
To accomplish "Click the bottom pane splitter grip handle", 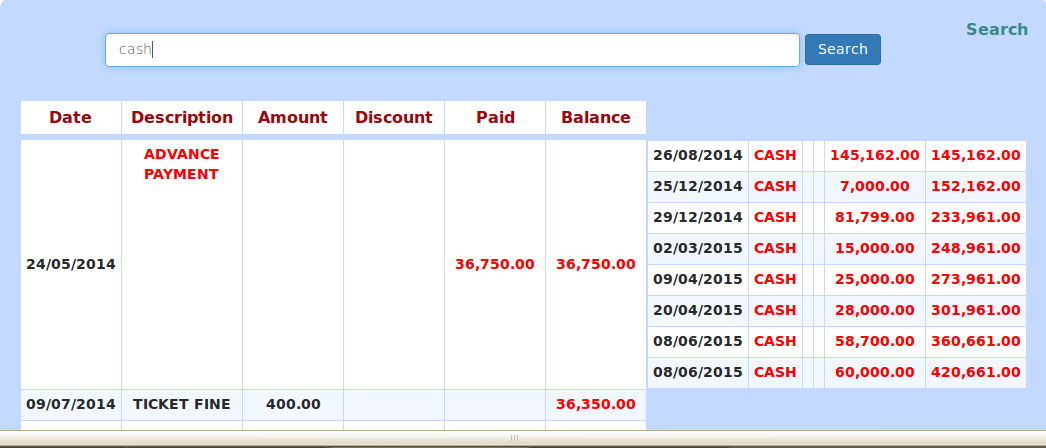I will click(x=514, y=438).
